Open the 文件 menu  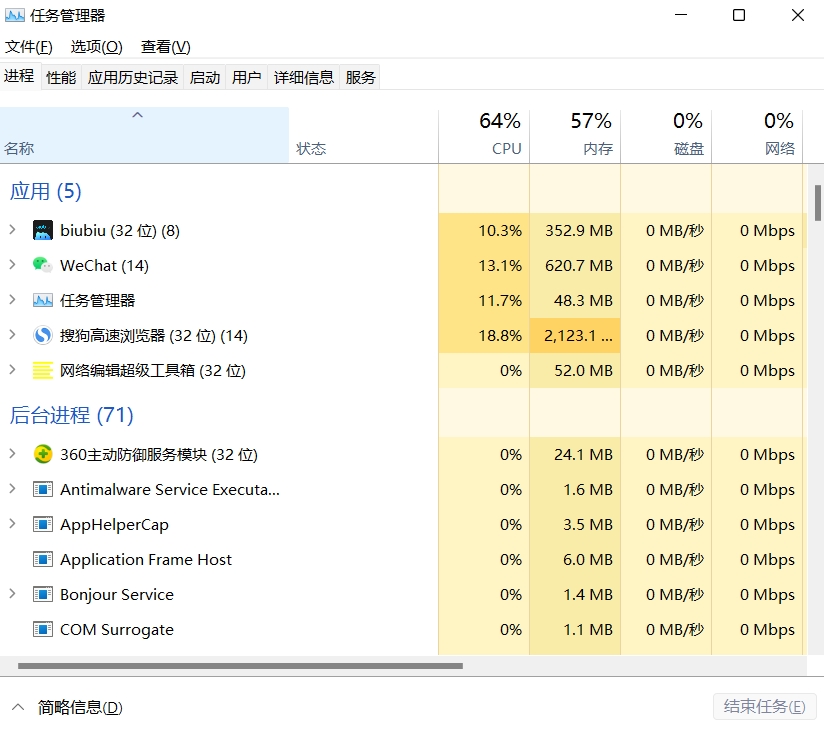click(x=29, y=47)
